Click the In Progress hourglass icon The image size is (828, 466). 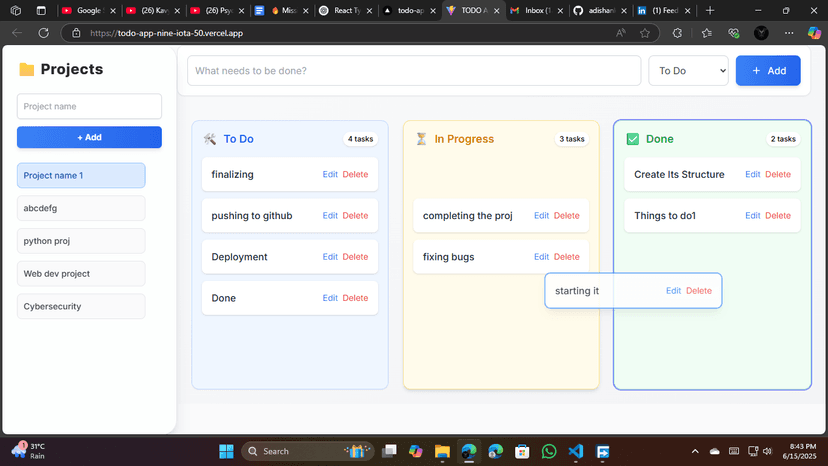[421, 139]
